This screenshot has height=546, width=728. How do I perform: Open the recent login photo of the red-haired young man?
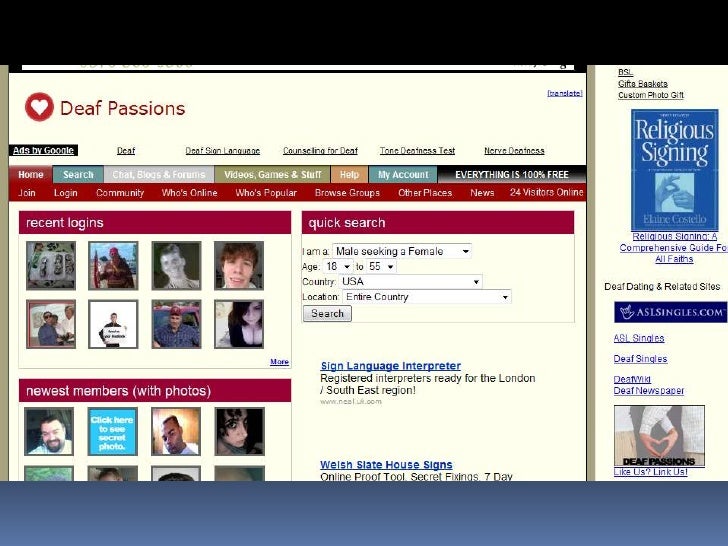point(239,266)
